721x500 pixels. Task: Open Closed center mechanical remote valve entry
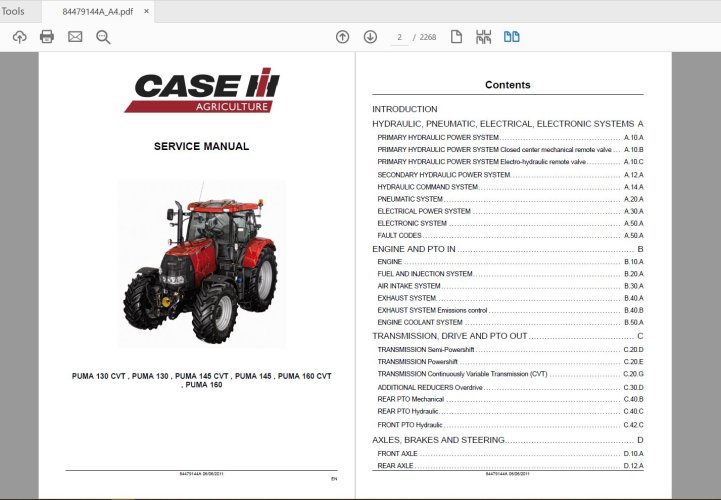tap(510, 149)
